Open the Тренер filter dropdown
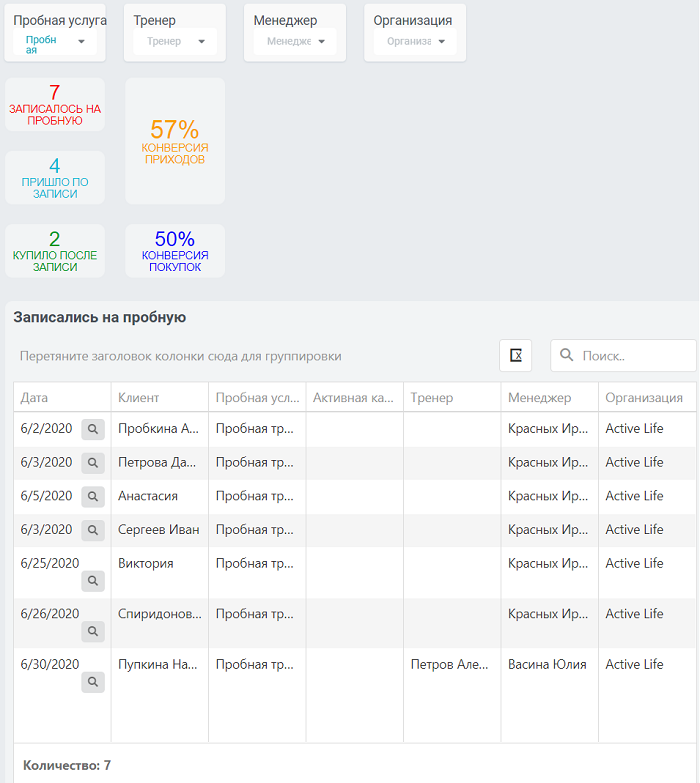Viewport: 700px width, 783px height. pyautogui.click(x=175, y=41)
